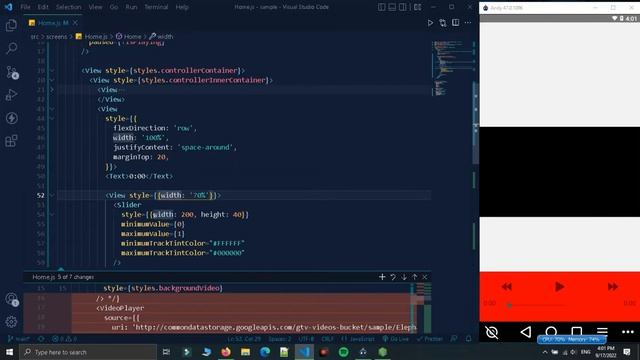
Task: Open the Search view in the activity bar
Action: pos(11,49)
